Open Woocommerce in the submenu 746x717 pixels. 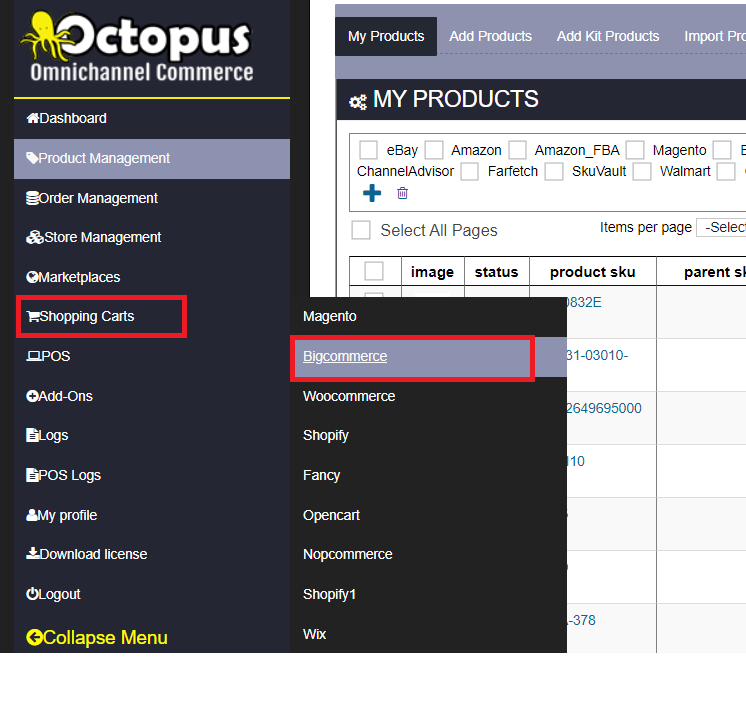pos(428,396)
